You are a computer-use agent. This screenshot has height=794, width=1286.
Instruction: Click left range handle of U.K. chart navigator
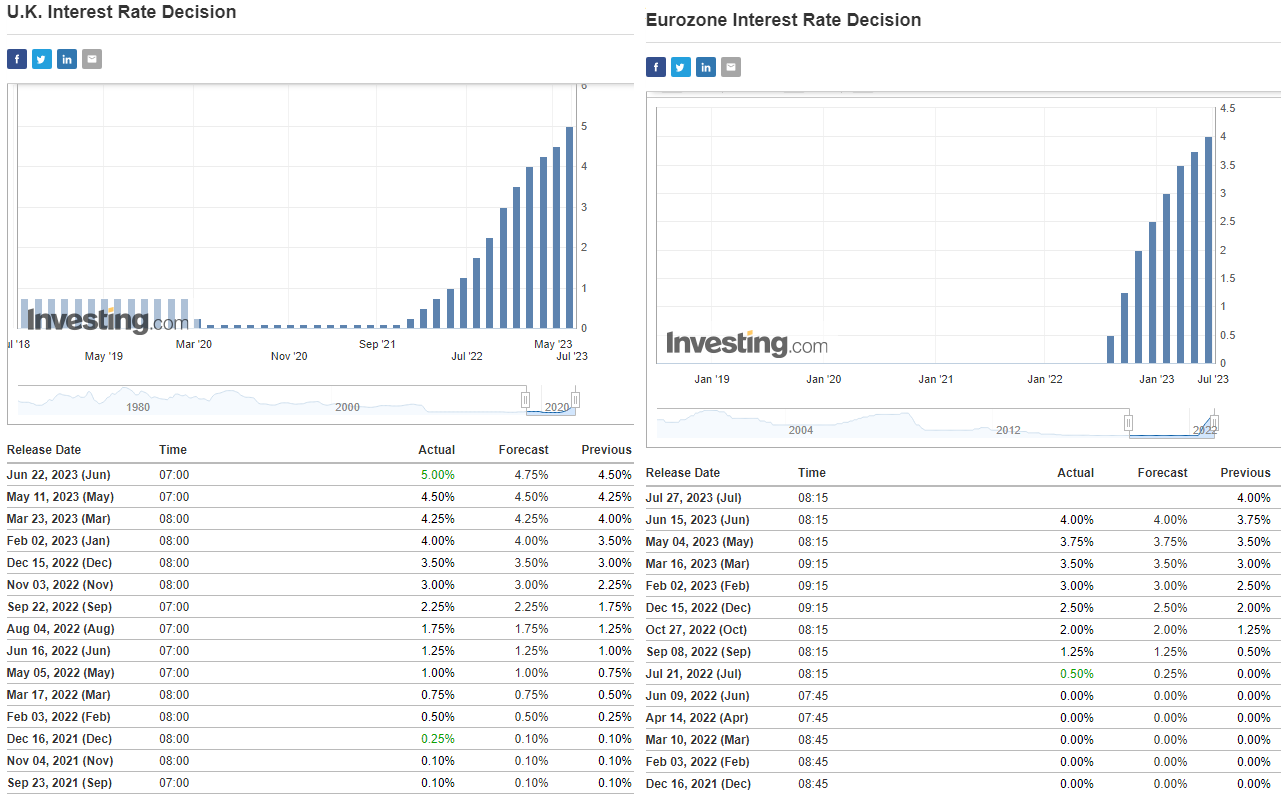click(525, 400)
